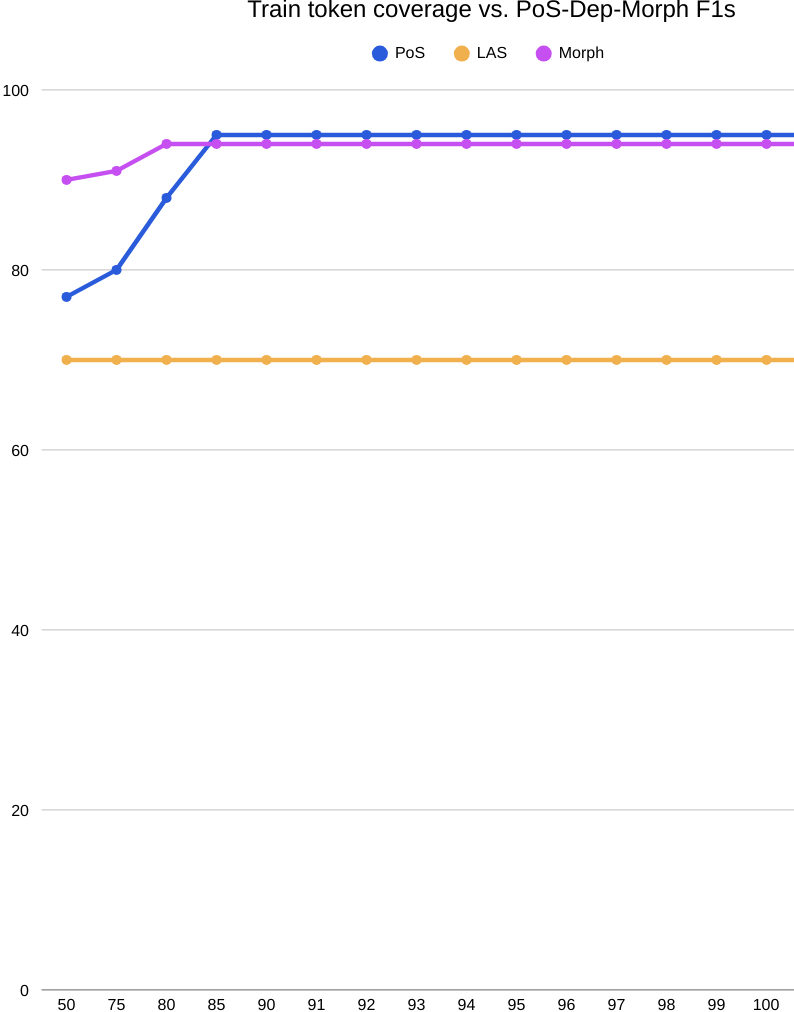The image size is (794, 1012).
Task: Click the PoS data point at 100
Action: coord(767,135)
